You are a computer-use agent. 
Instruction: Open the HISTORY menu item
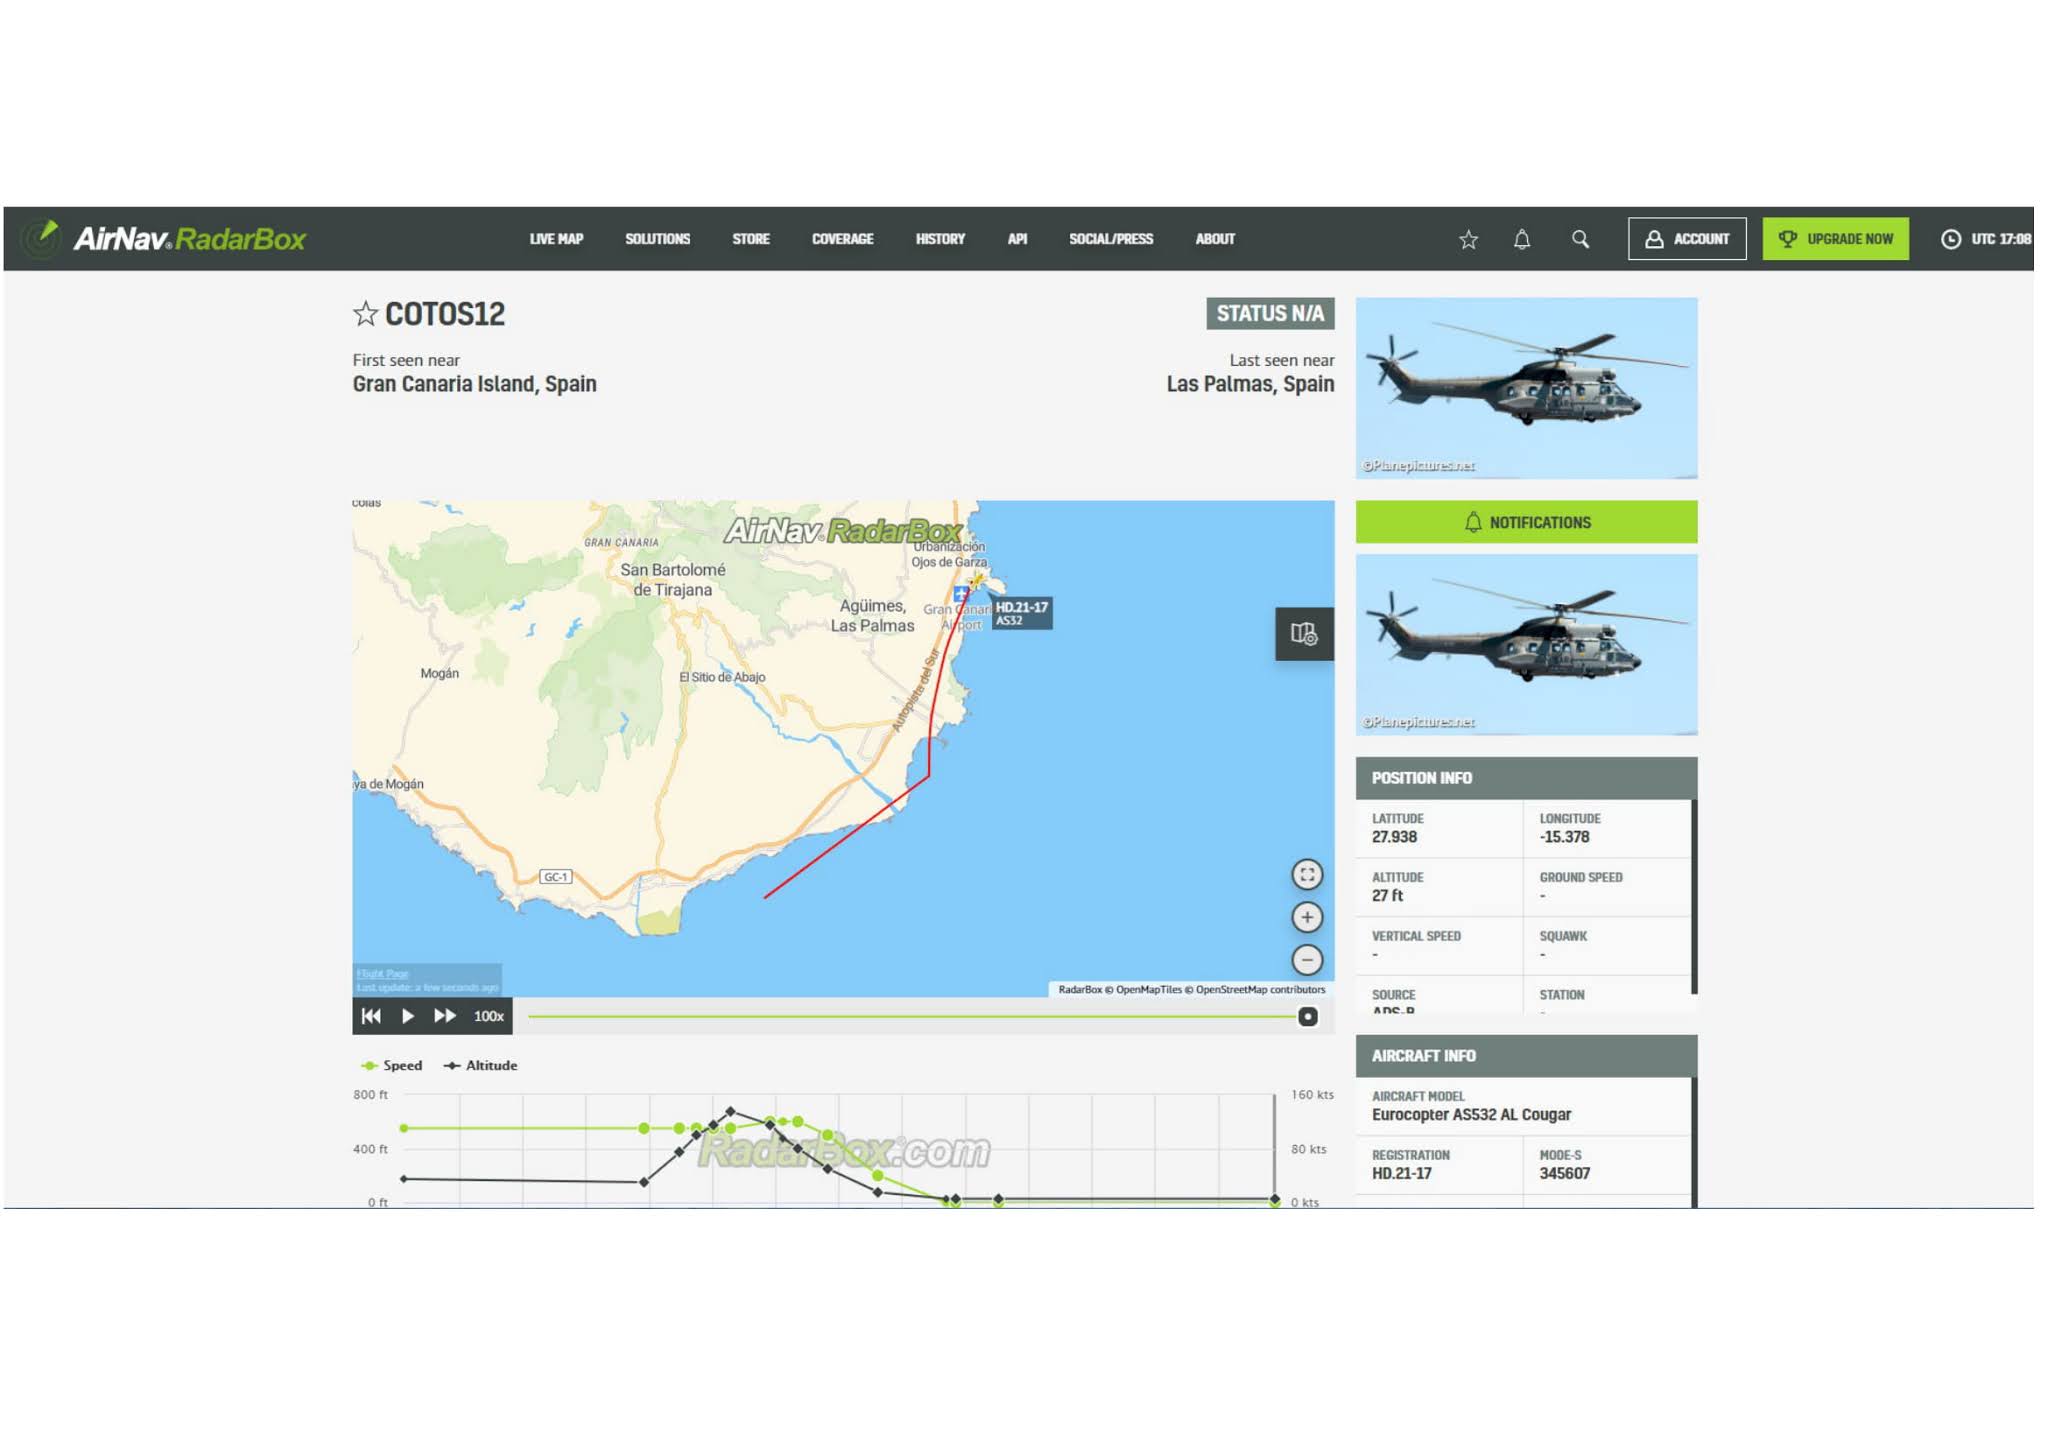coord(940,239)
